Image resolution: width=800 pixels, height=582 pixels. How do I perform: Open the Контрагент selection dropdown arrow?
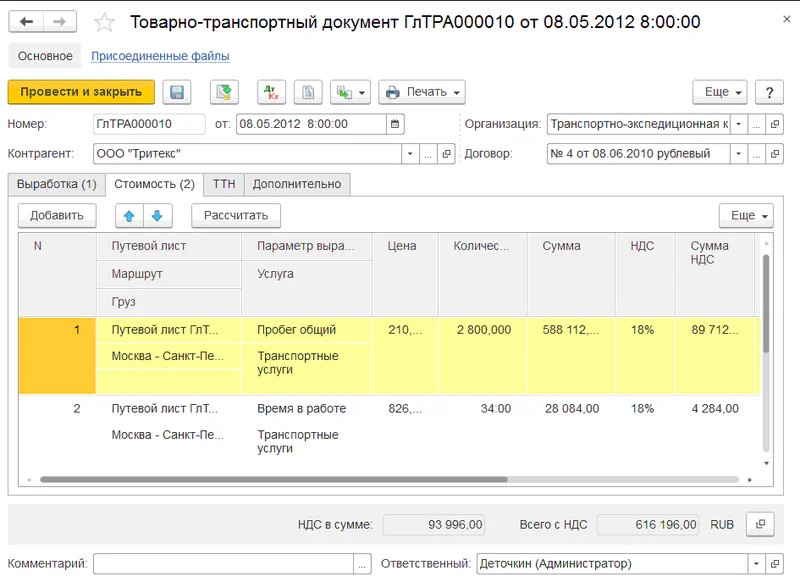tap(409, 152)
